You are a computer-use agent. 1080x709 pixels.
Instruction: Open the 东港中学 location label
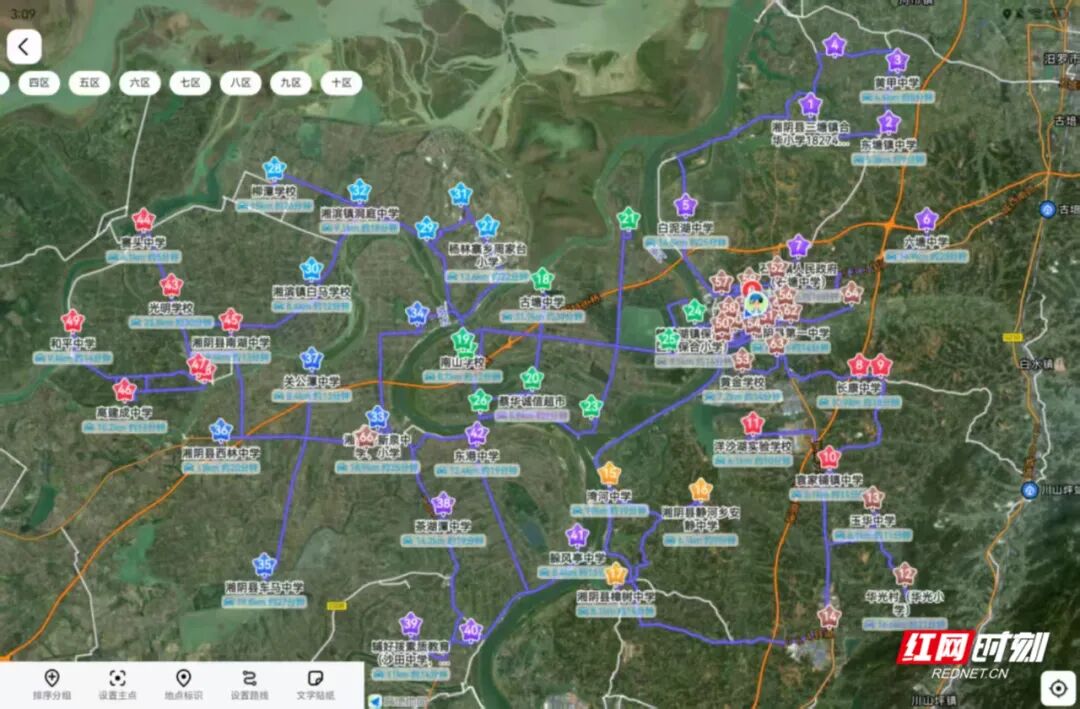tap(474, 455)
